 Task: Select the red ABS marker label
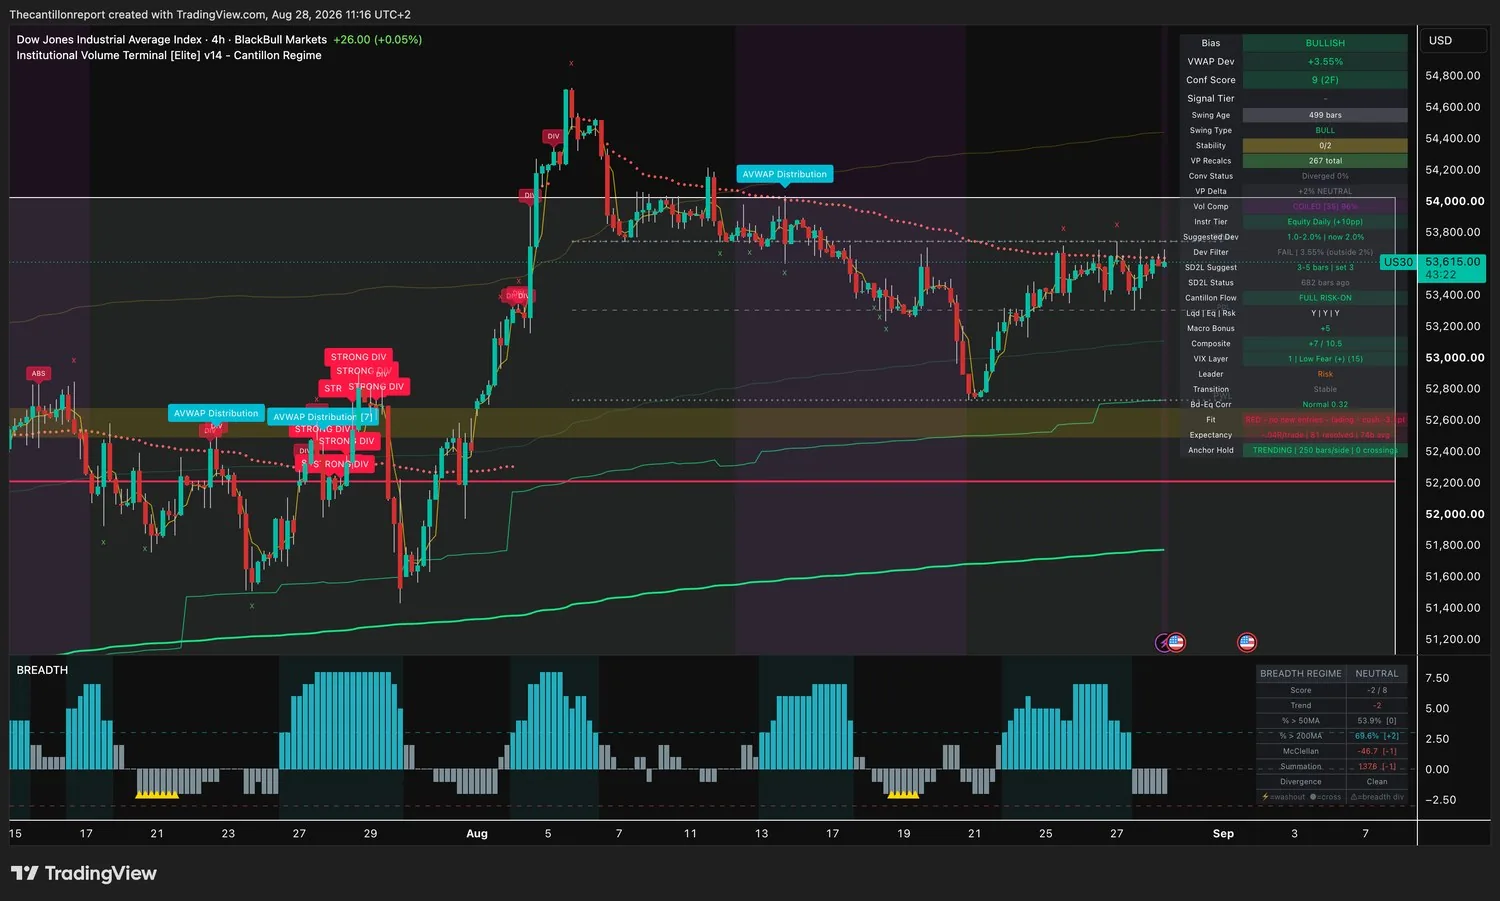pyautogui.click(x=38, y=374)
